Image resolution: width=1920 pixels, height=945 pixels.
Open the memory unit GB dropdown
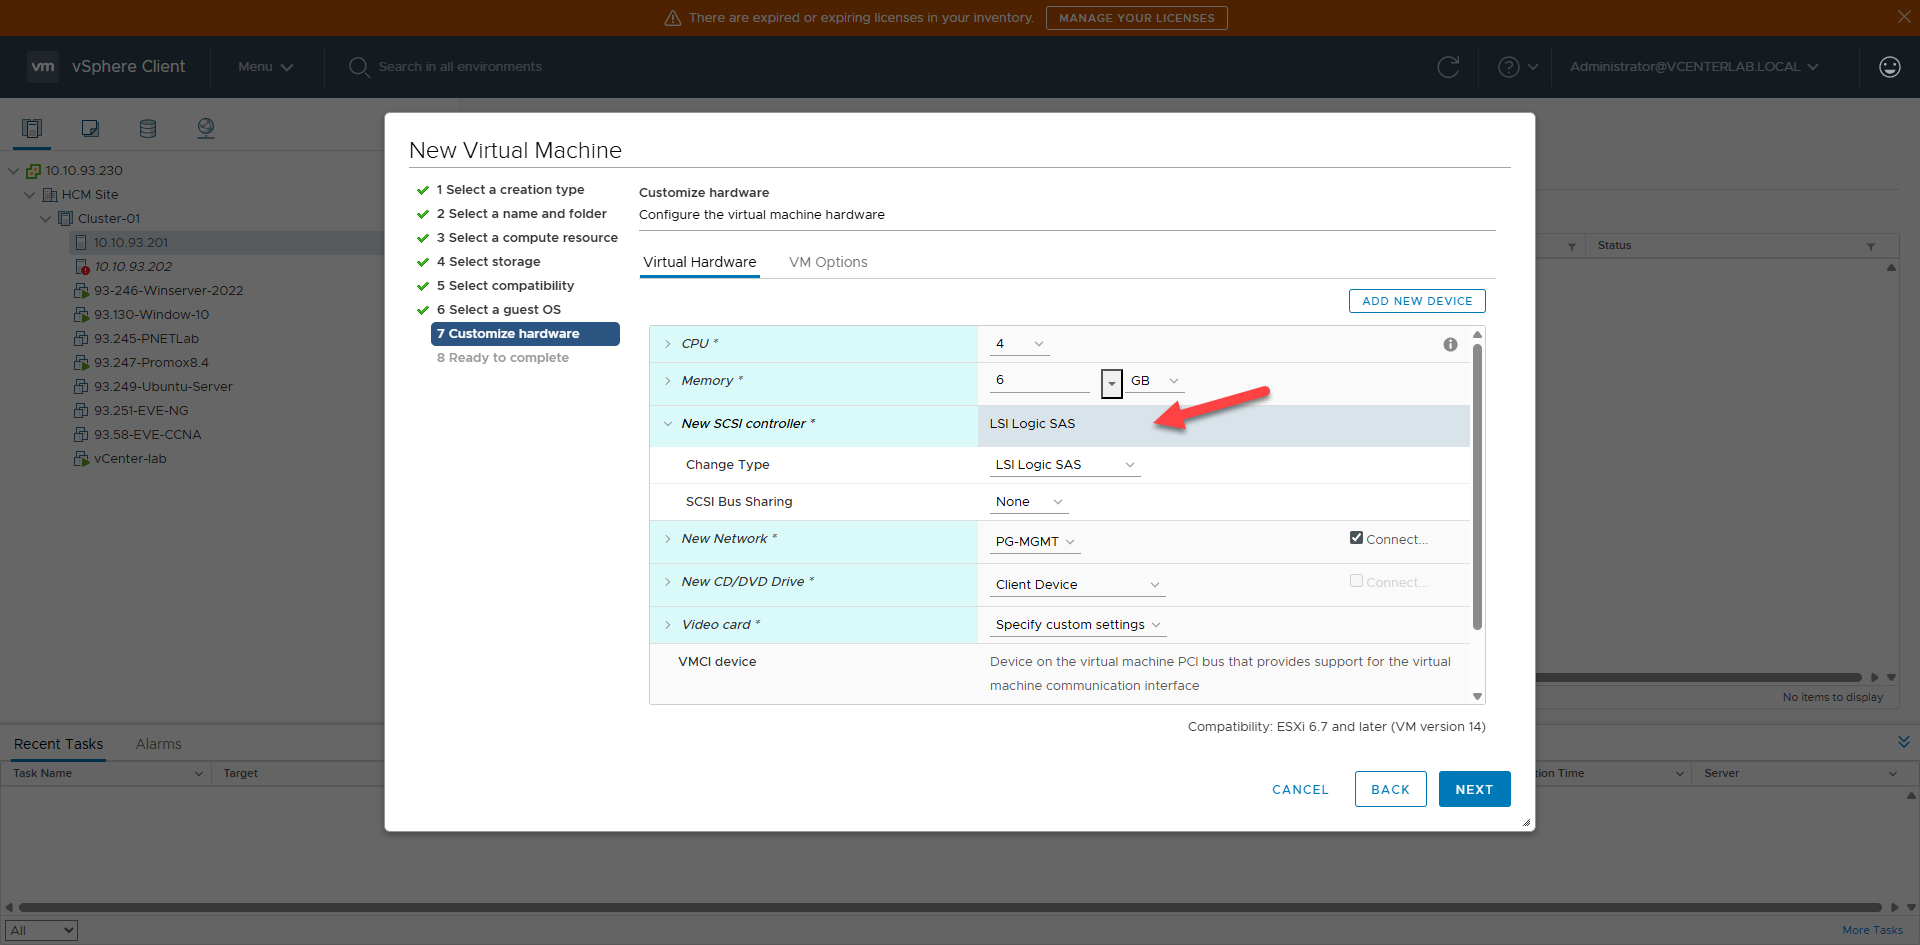coord(1154,381)
